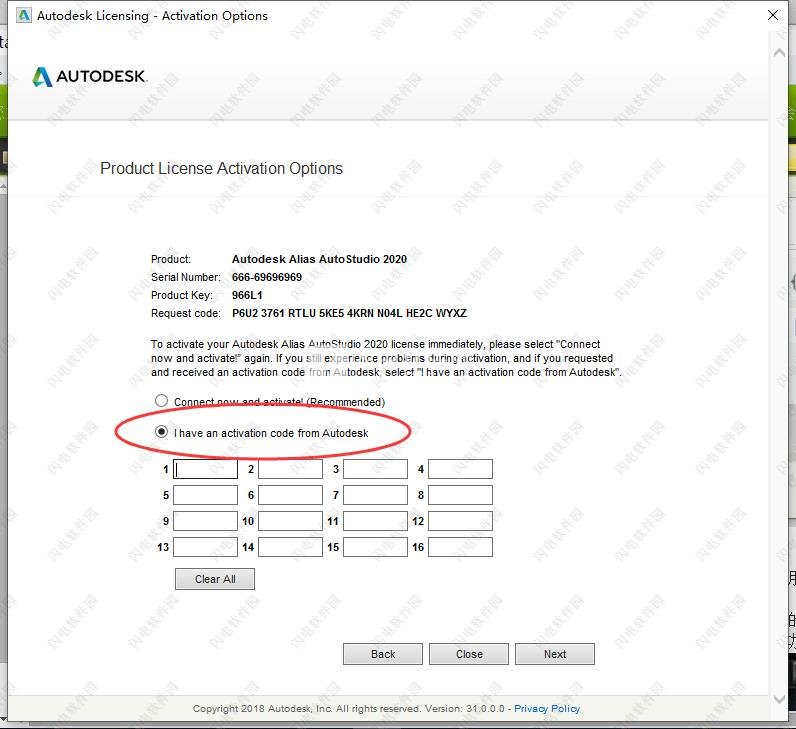Click product name Autodesk Alias AutoStudio 2020
This screenshot has height=729, width=796.
point(319,259)
